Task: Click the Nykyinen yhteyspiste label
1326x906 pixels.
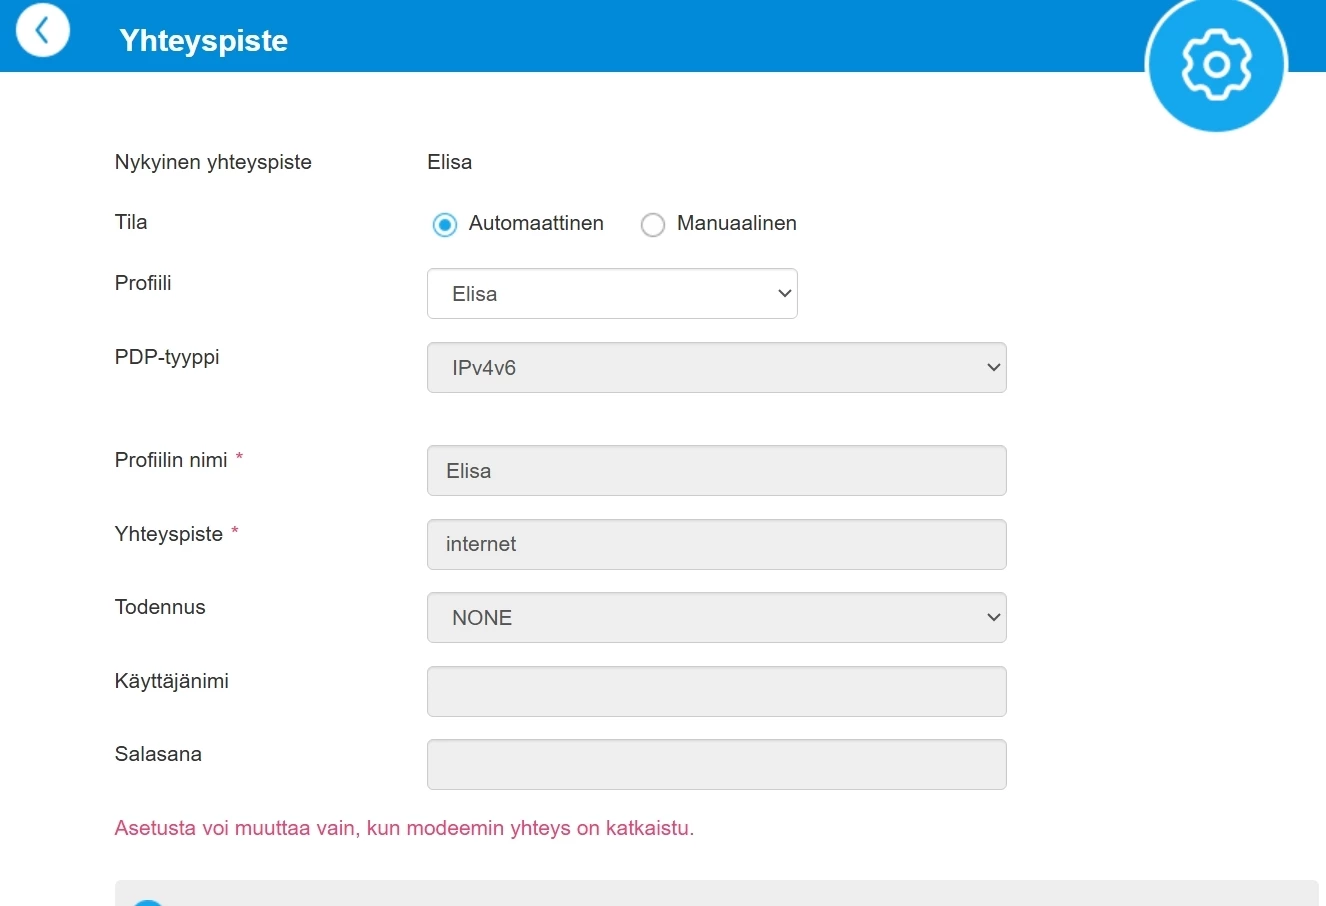Action: pyautogui.click(x=213, y=163)
